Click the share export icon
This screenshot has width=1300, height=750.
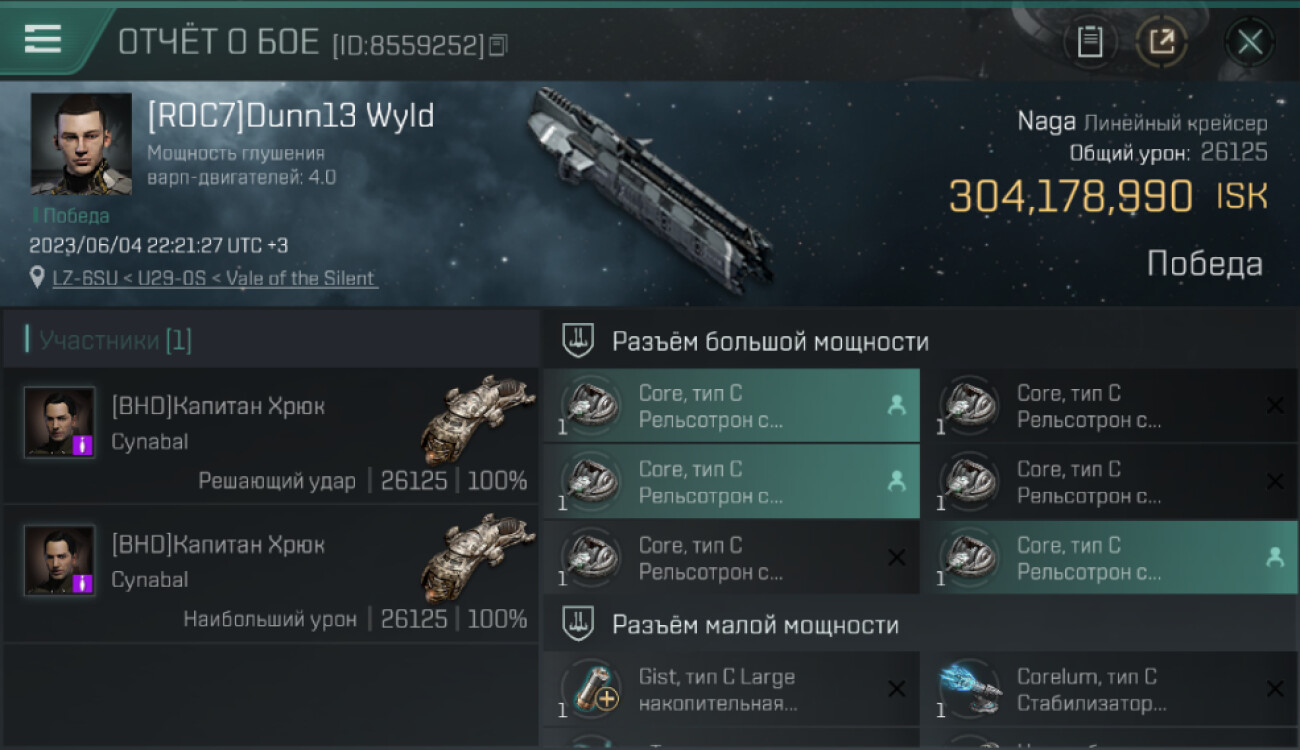1161,42
